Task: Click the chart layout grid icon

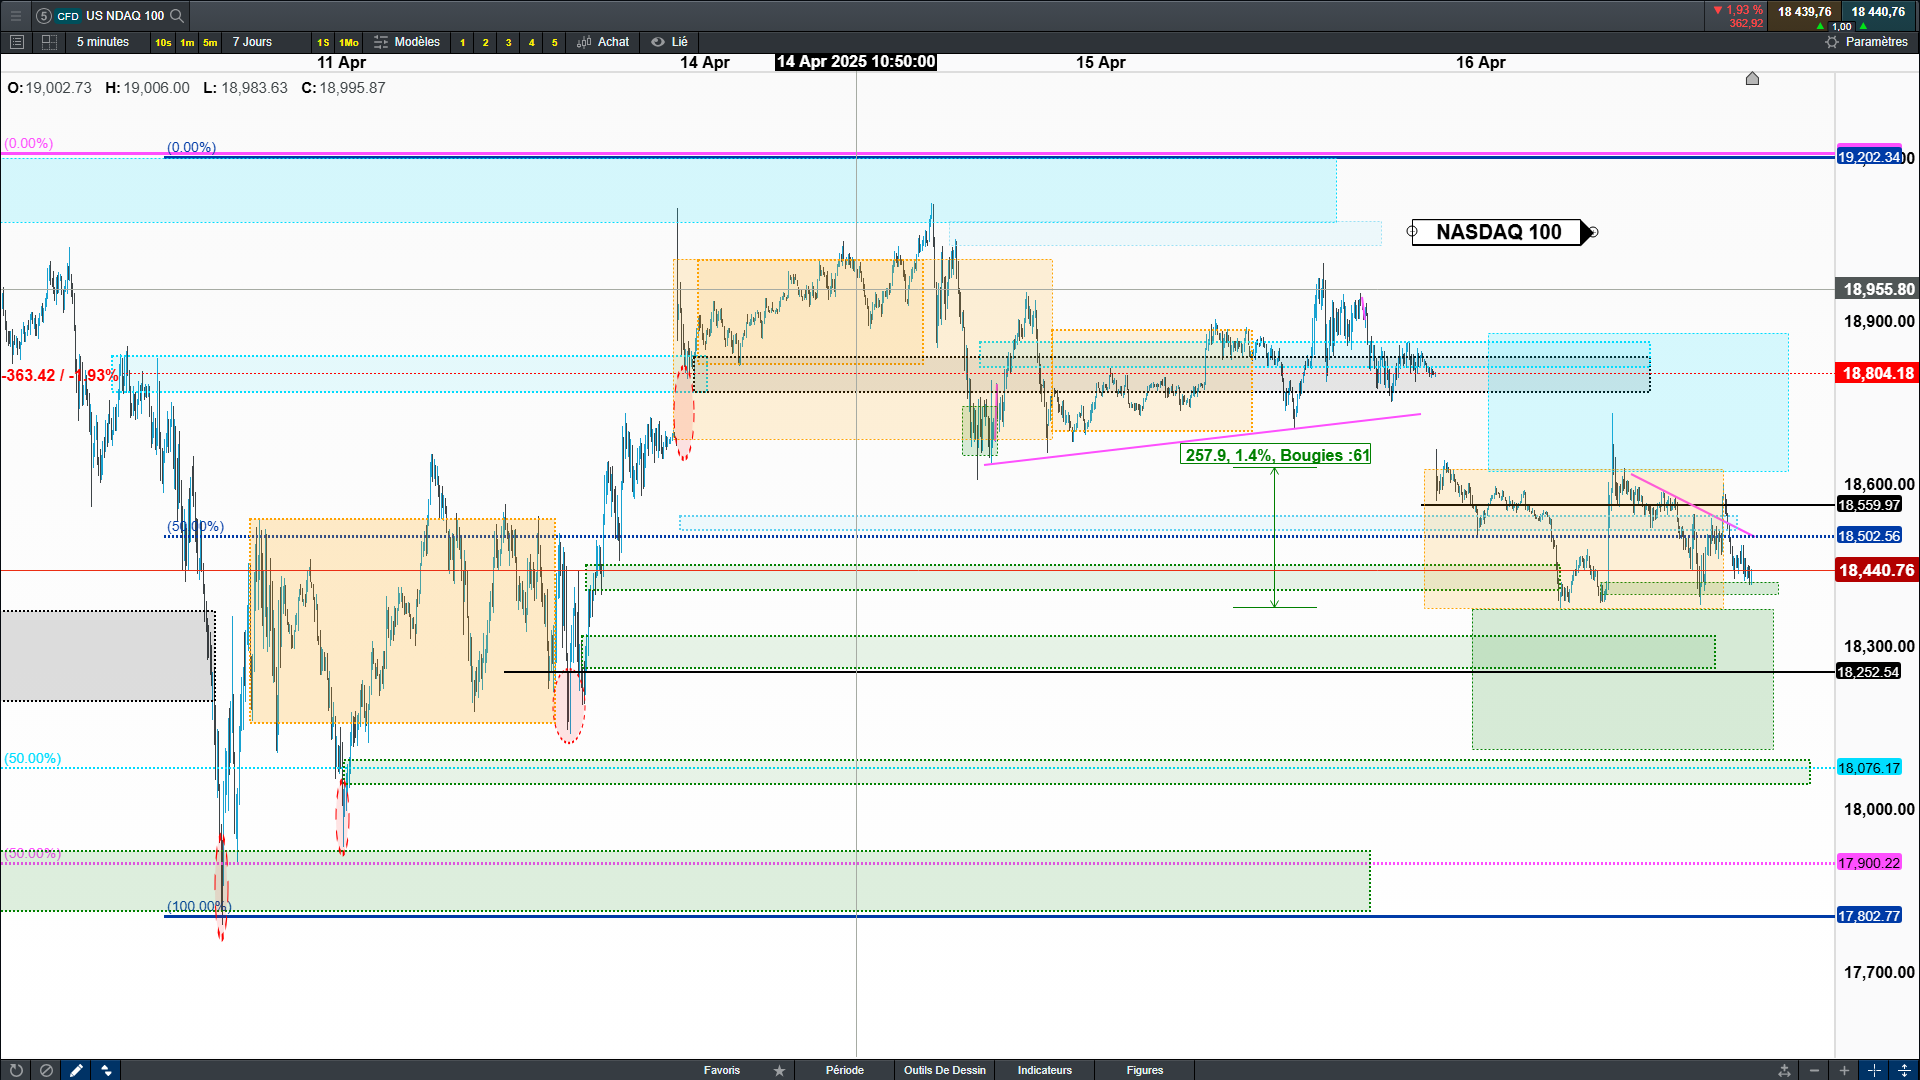Action: pos(49,42)
